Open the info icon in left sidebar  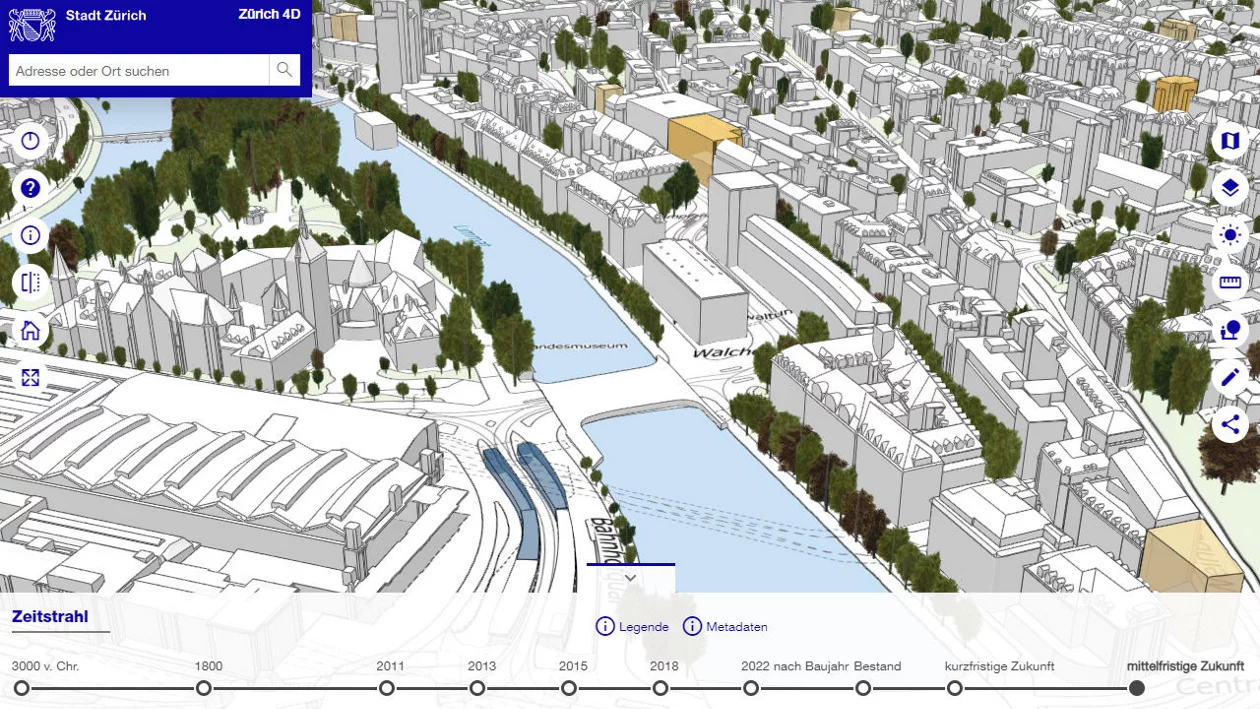pos(30,236)
